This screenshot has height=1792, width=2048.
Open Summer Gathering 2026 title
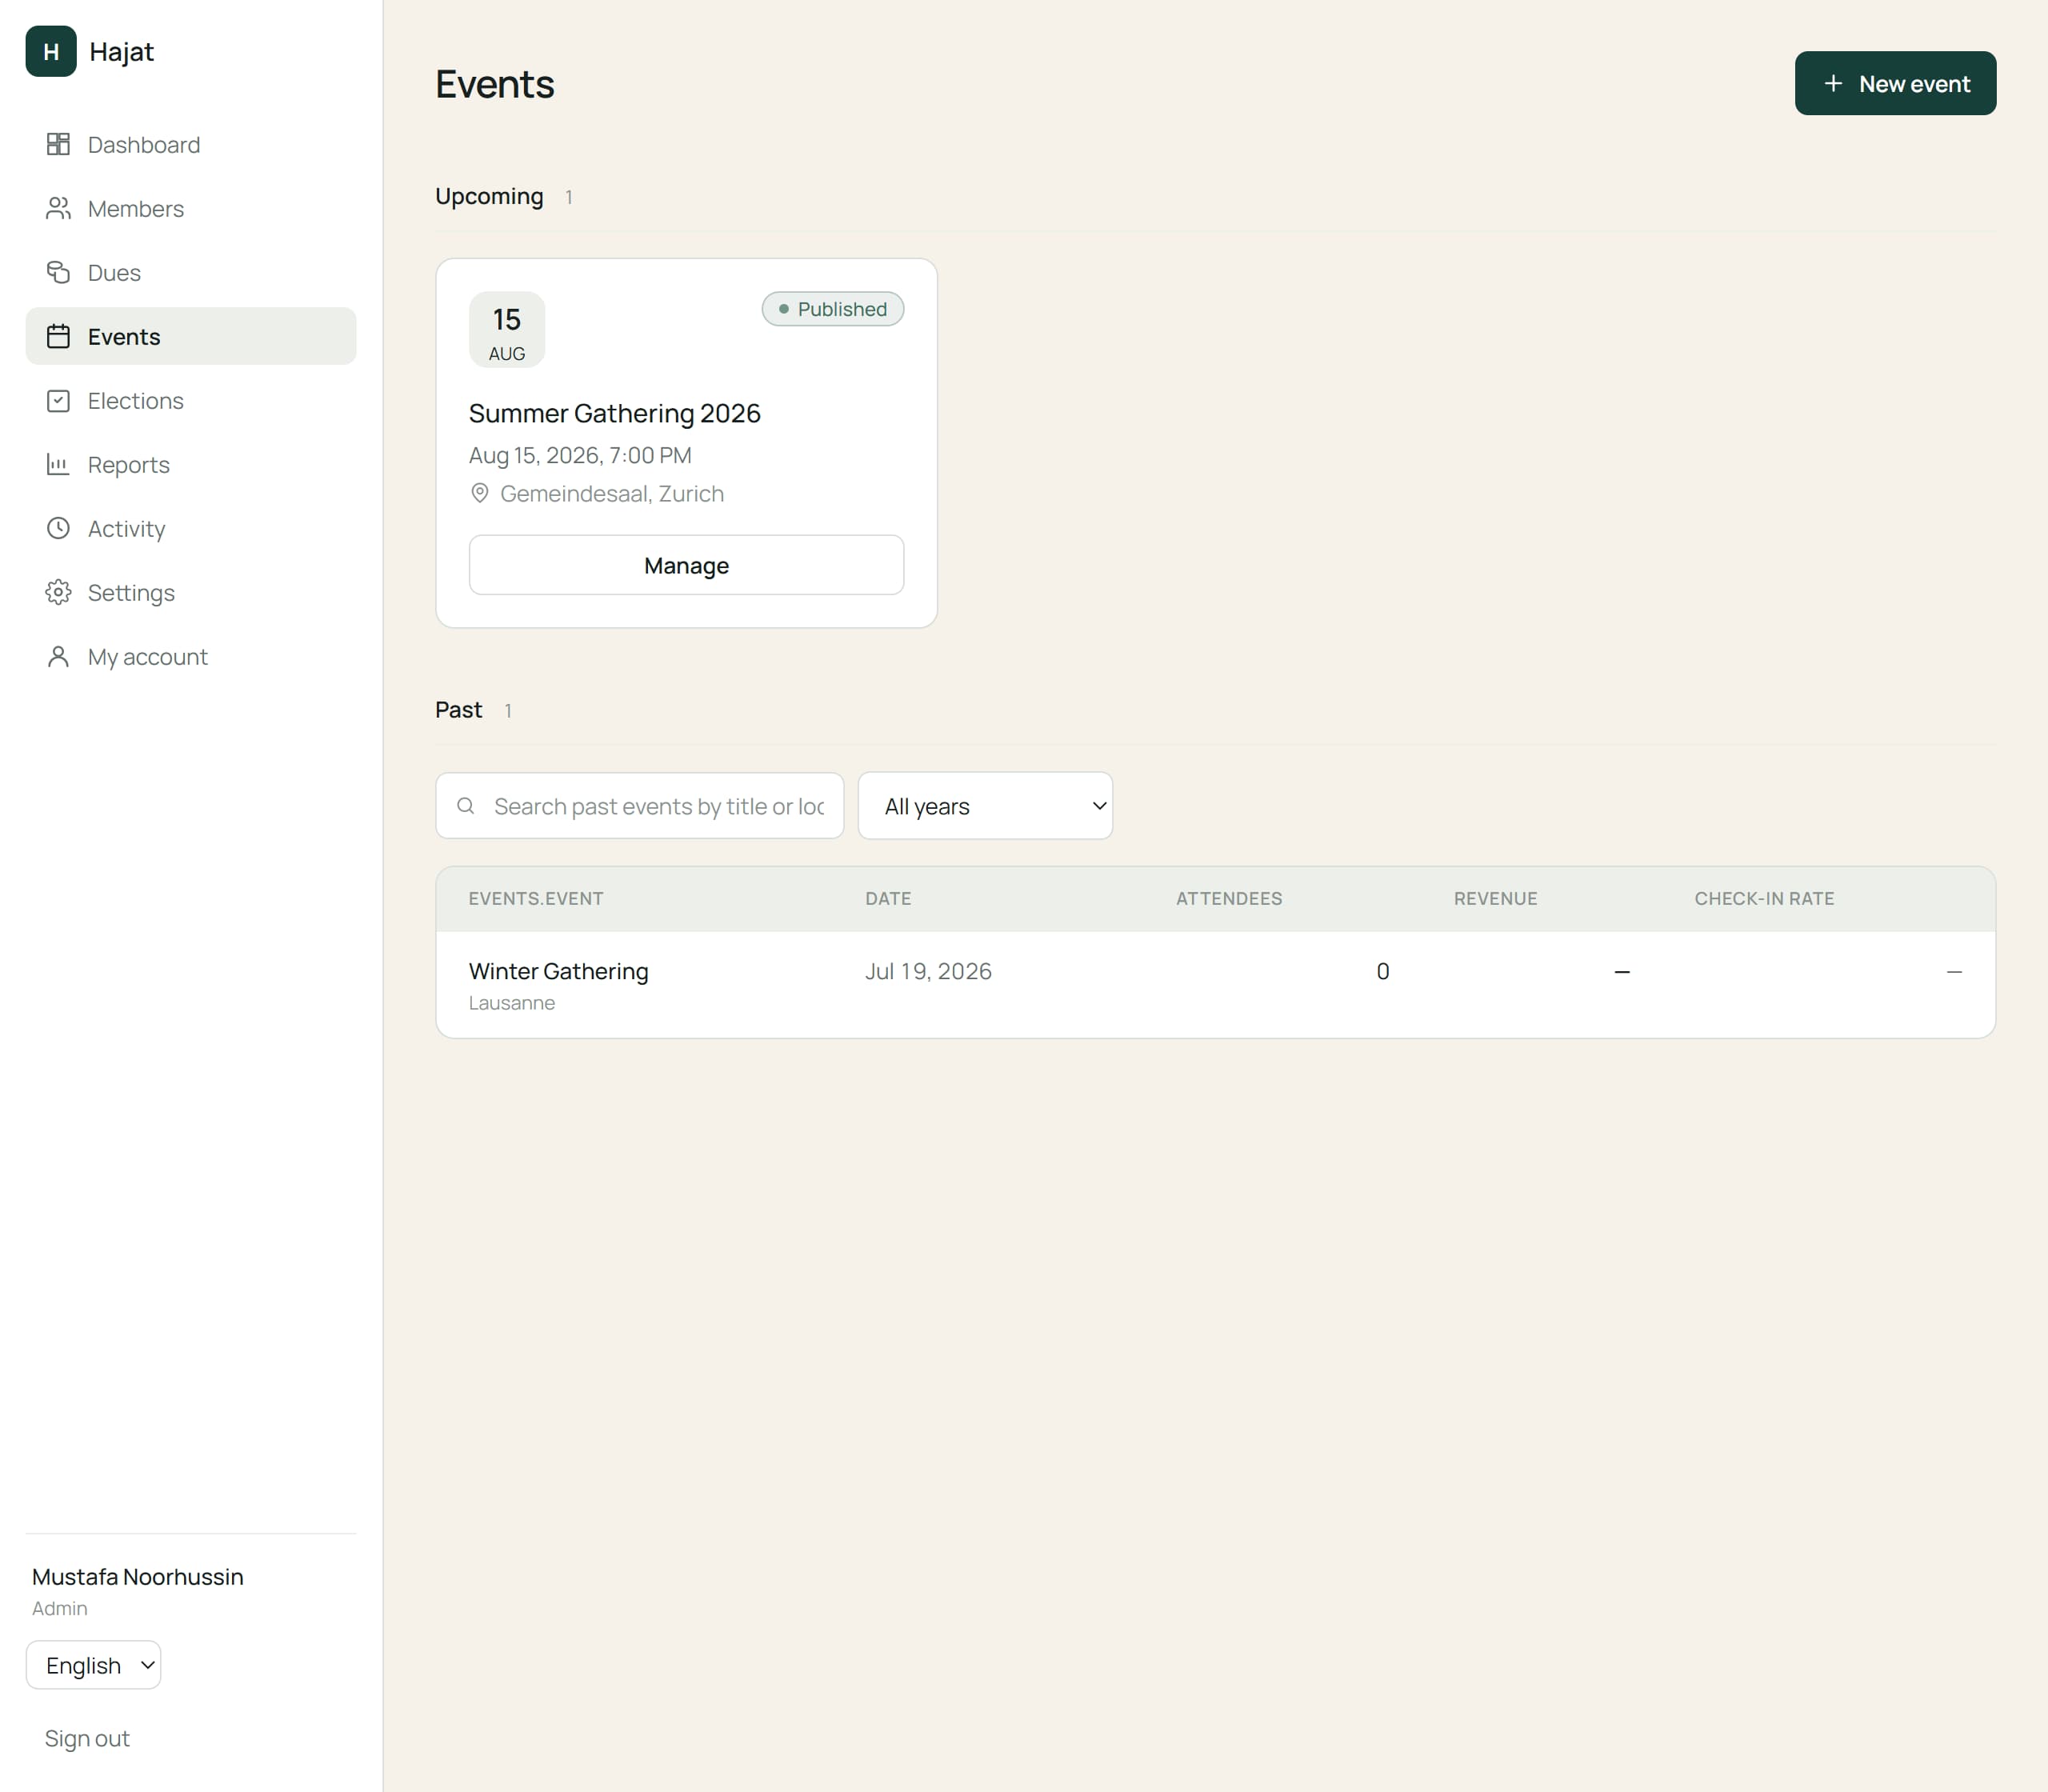(x=615, y=413)
